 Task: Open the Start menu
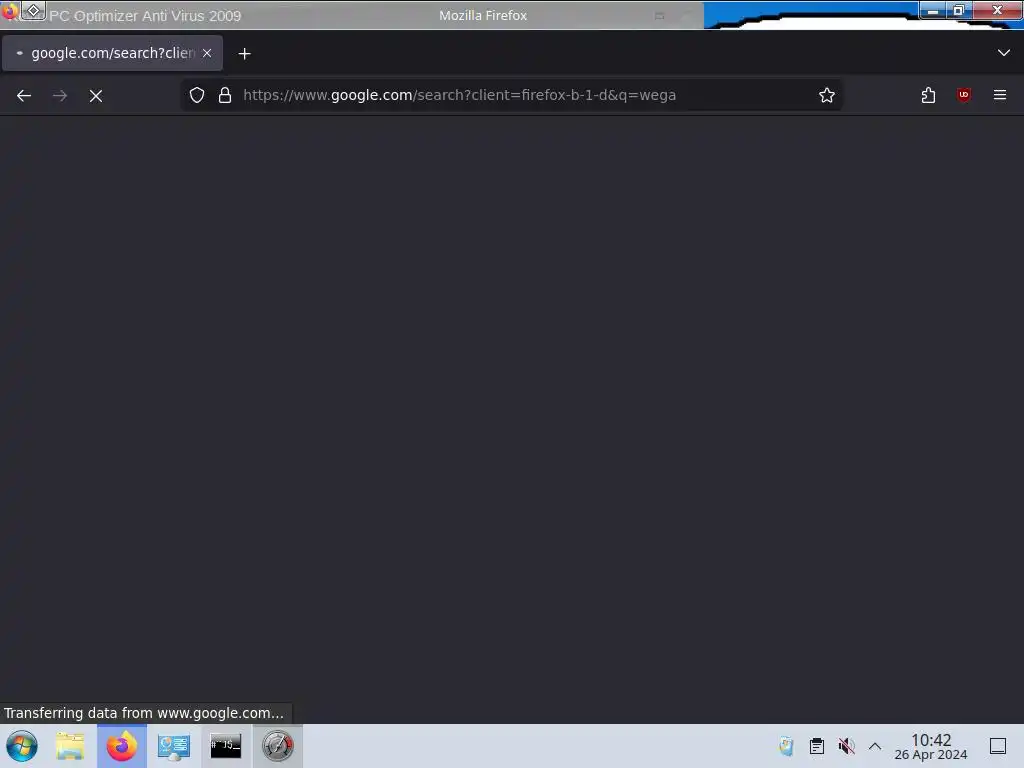point(22,746)
